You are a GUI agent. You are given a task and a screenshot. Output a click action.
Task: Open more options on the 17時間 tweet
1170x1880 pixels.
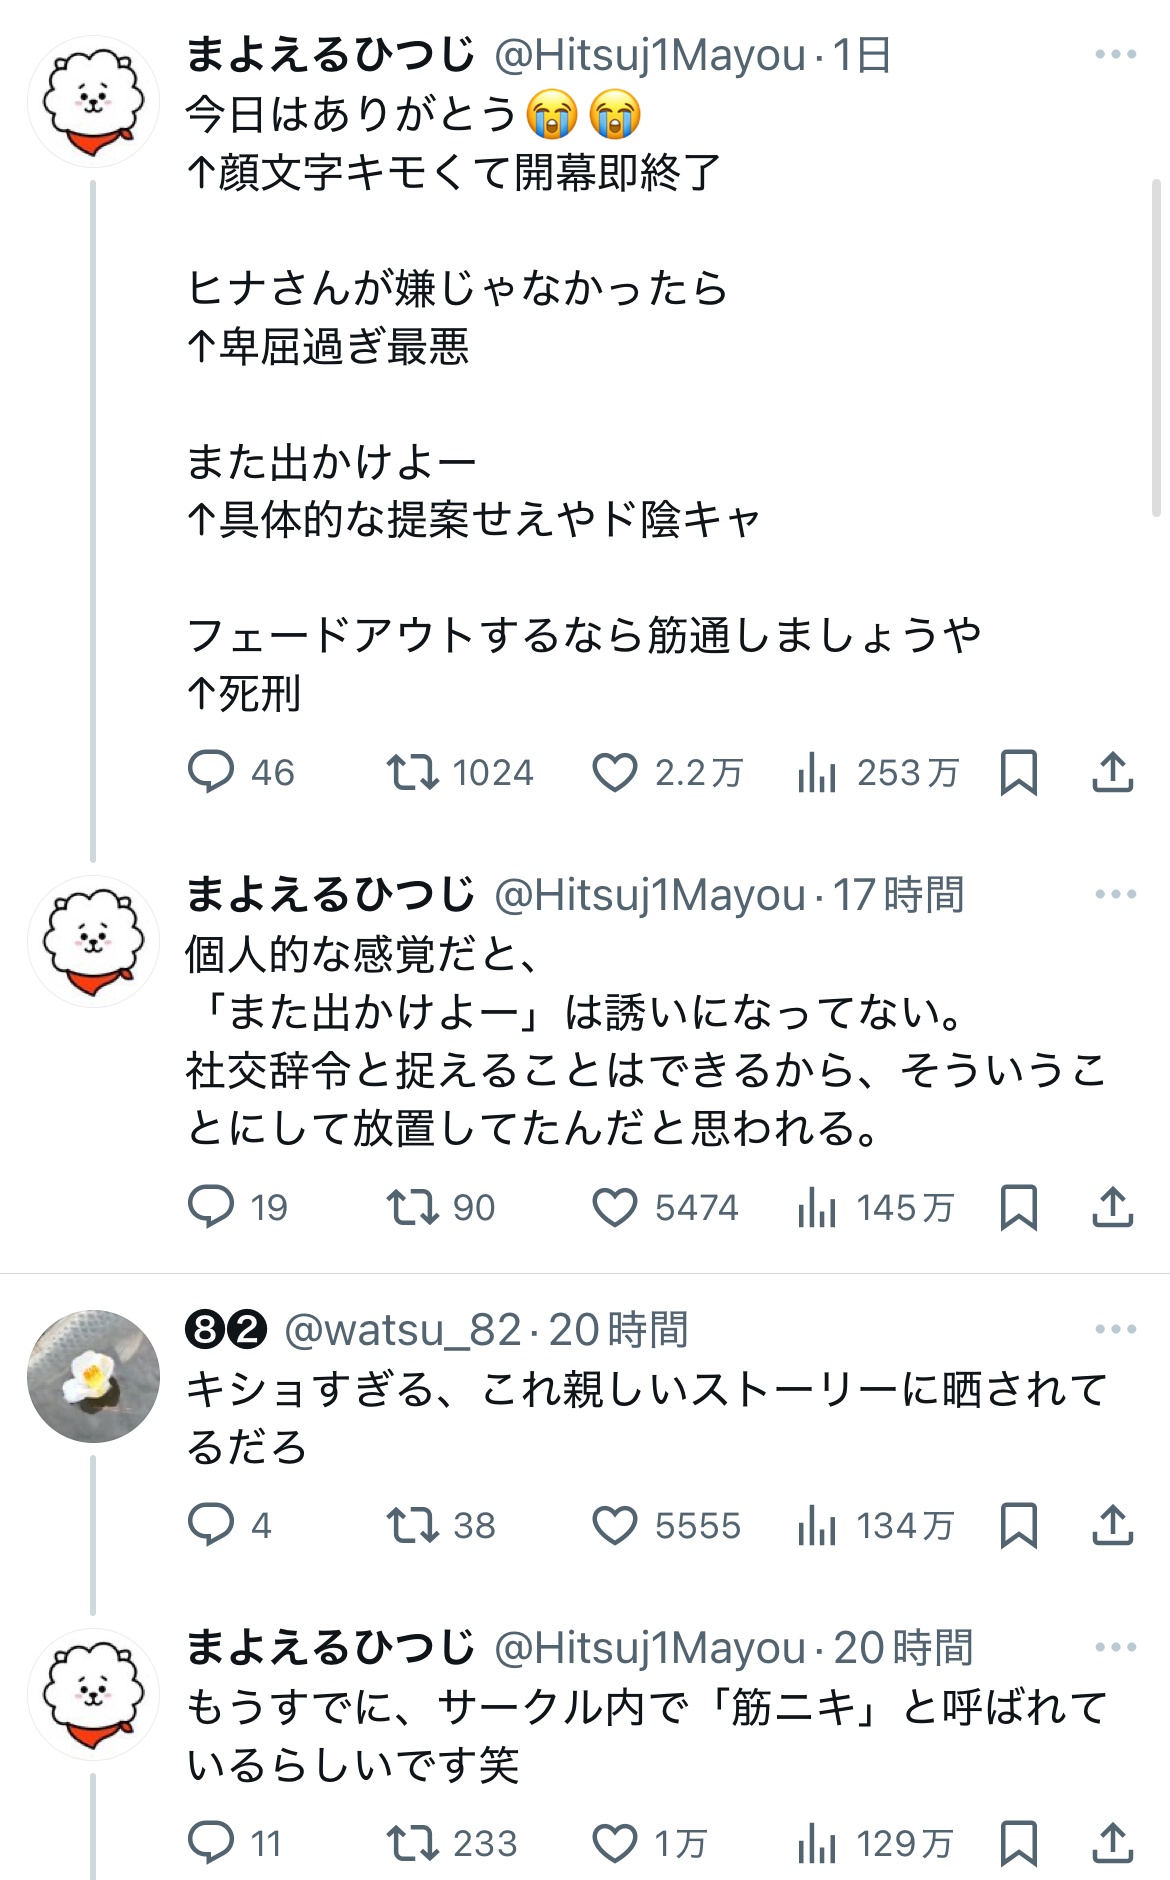point(1115,894)
